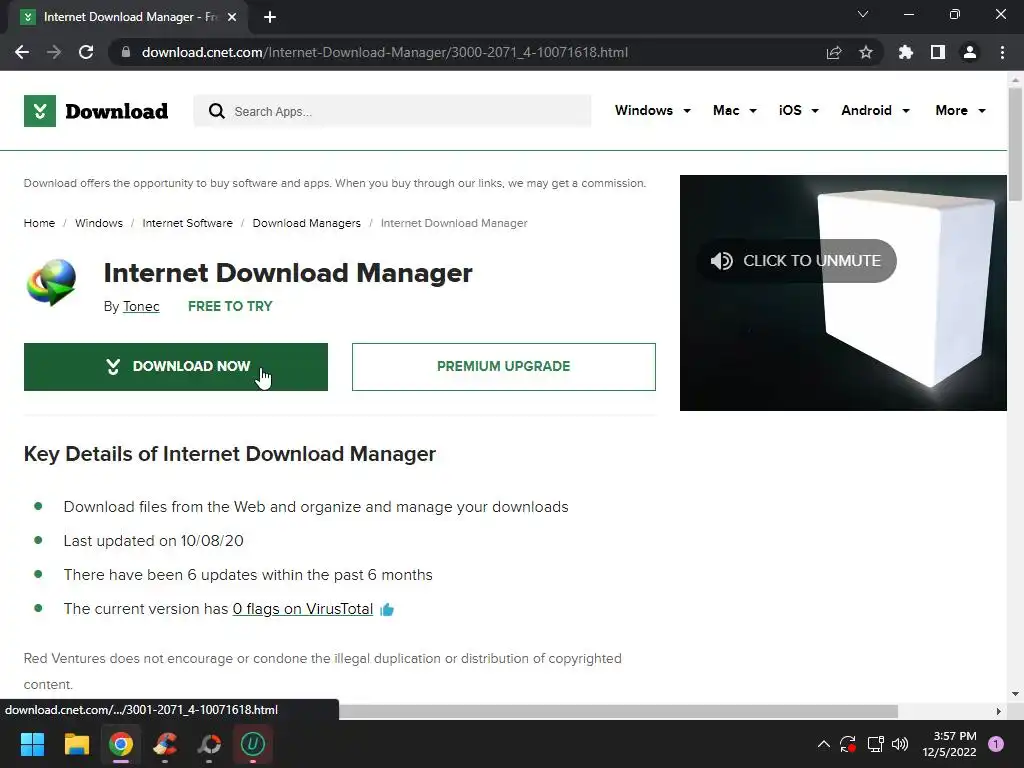
Task: Click 'Key Details of Internet Download Manager' heading
Action: pos(229,454)
